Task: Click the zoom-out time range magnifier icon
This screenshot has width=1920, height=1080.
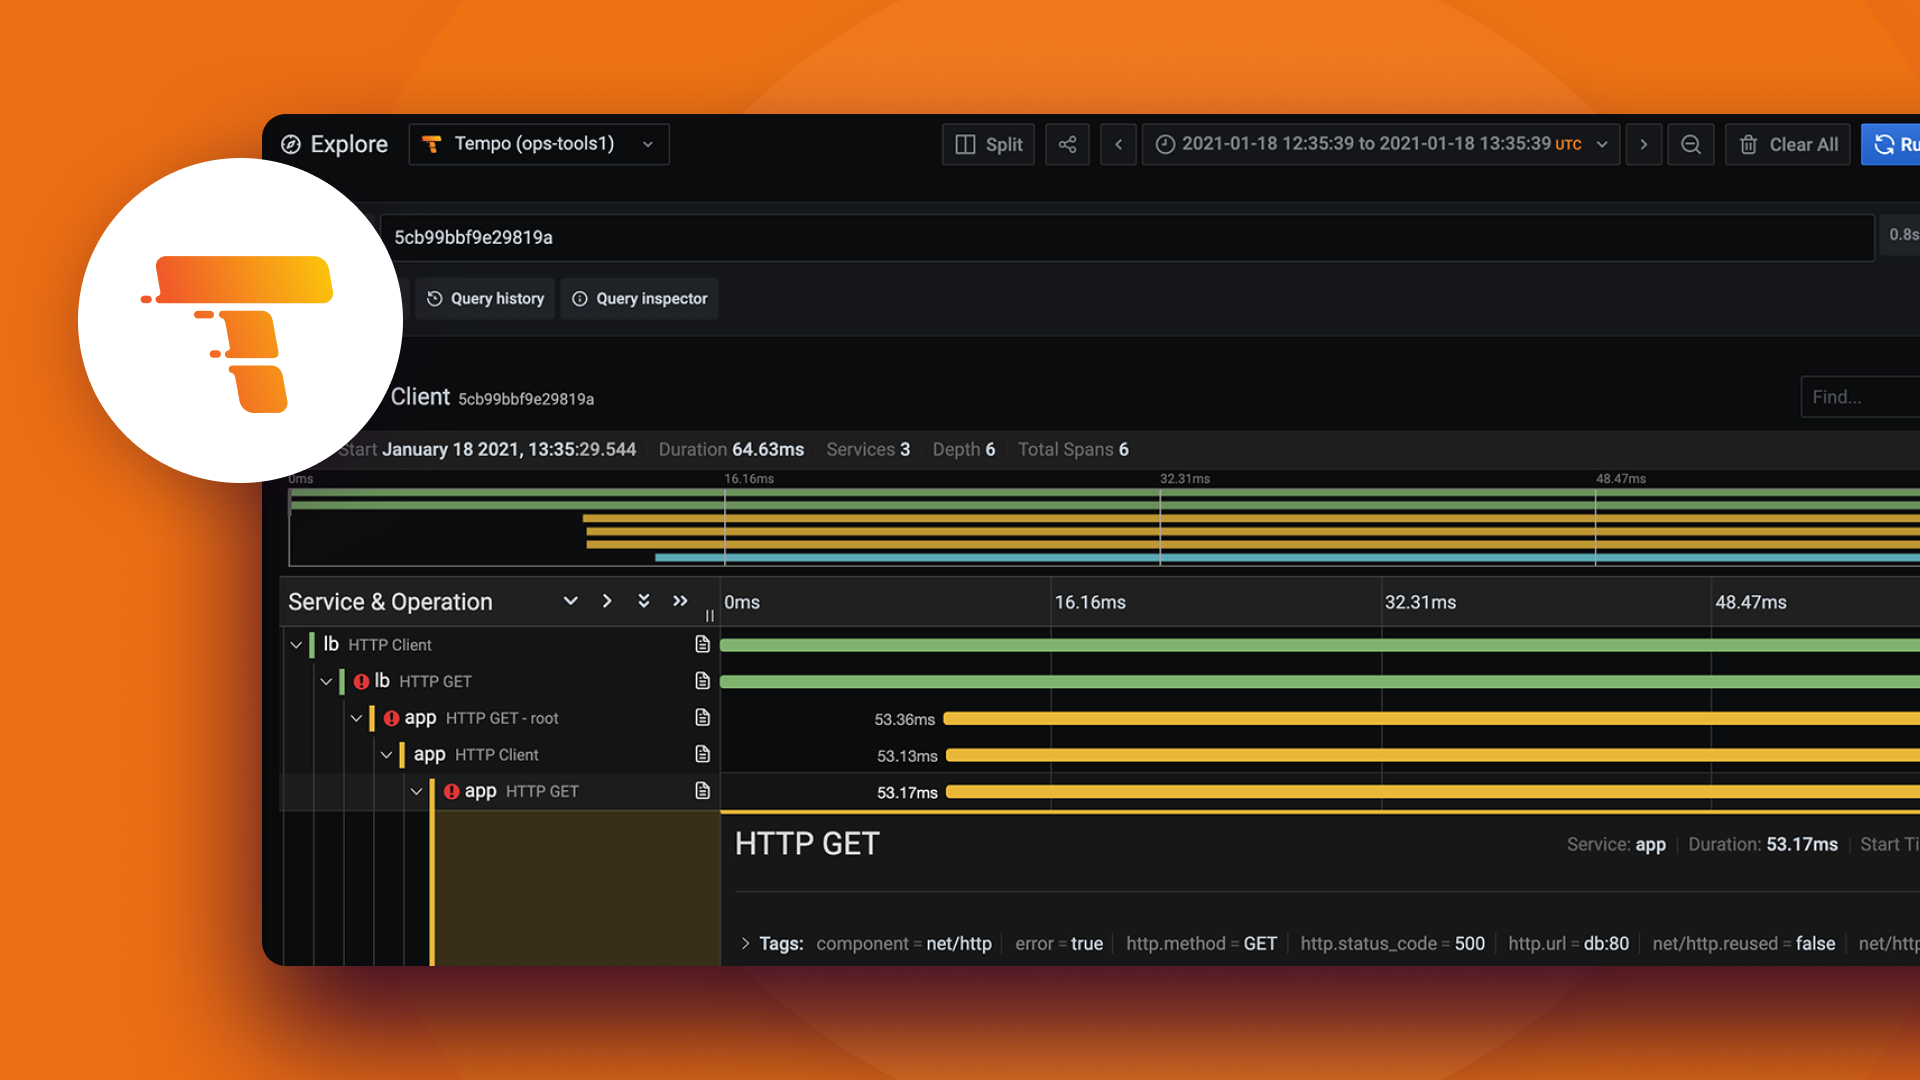Action: click(x=1691, y=144)
